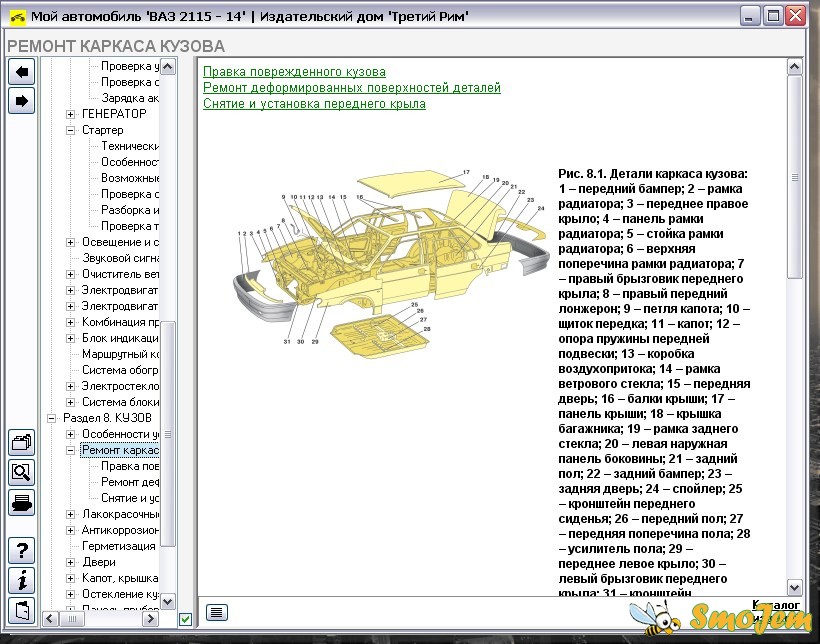This screenshot has height=644, width=820.
Task: Collapse the Стартер tree node
Action: [x=71, y=130]
